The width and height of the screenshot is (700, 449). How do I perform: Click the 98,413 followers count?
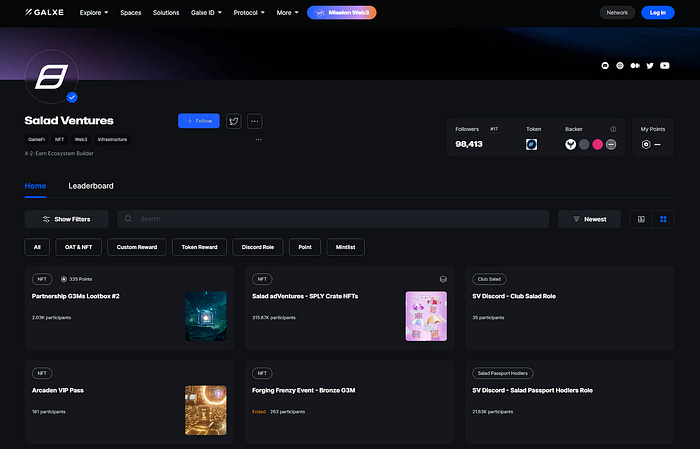[469, 144]
